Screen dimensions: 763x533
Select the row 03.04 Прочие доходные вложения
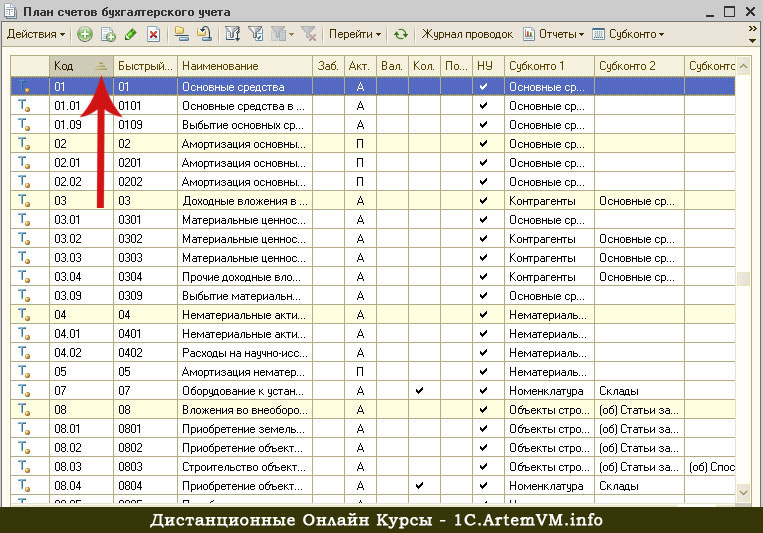[373, 277]
